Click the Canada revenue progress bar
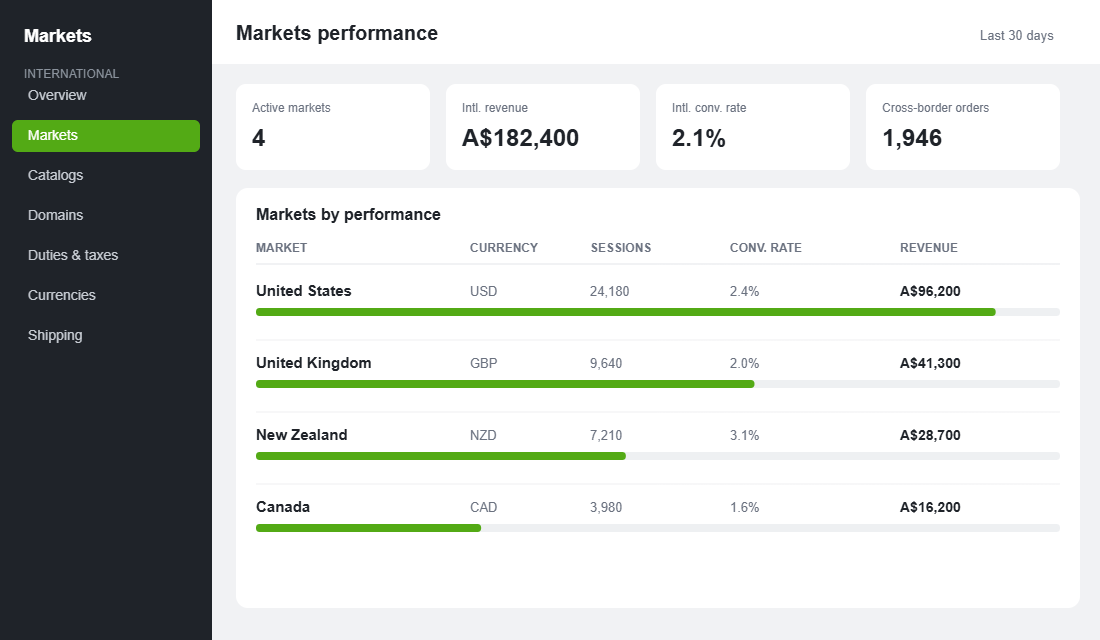Screen dimensions: 1100x640 pyautogui.click(x=657, y=528)
